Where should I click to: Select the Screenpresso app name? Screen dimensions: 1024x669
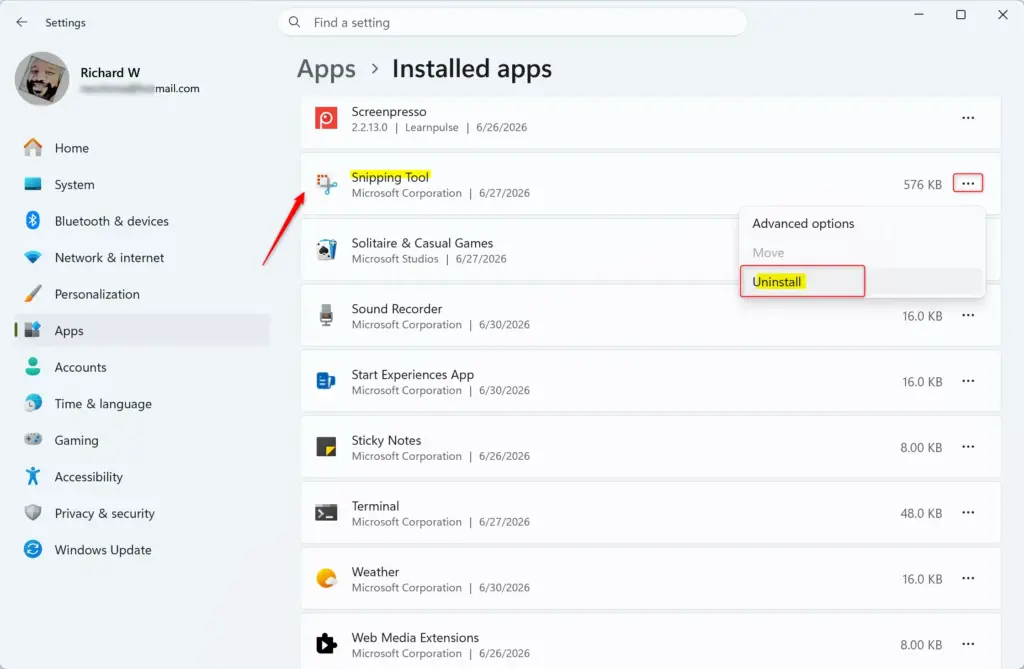[x=389, y=112]
